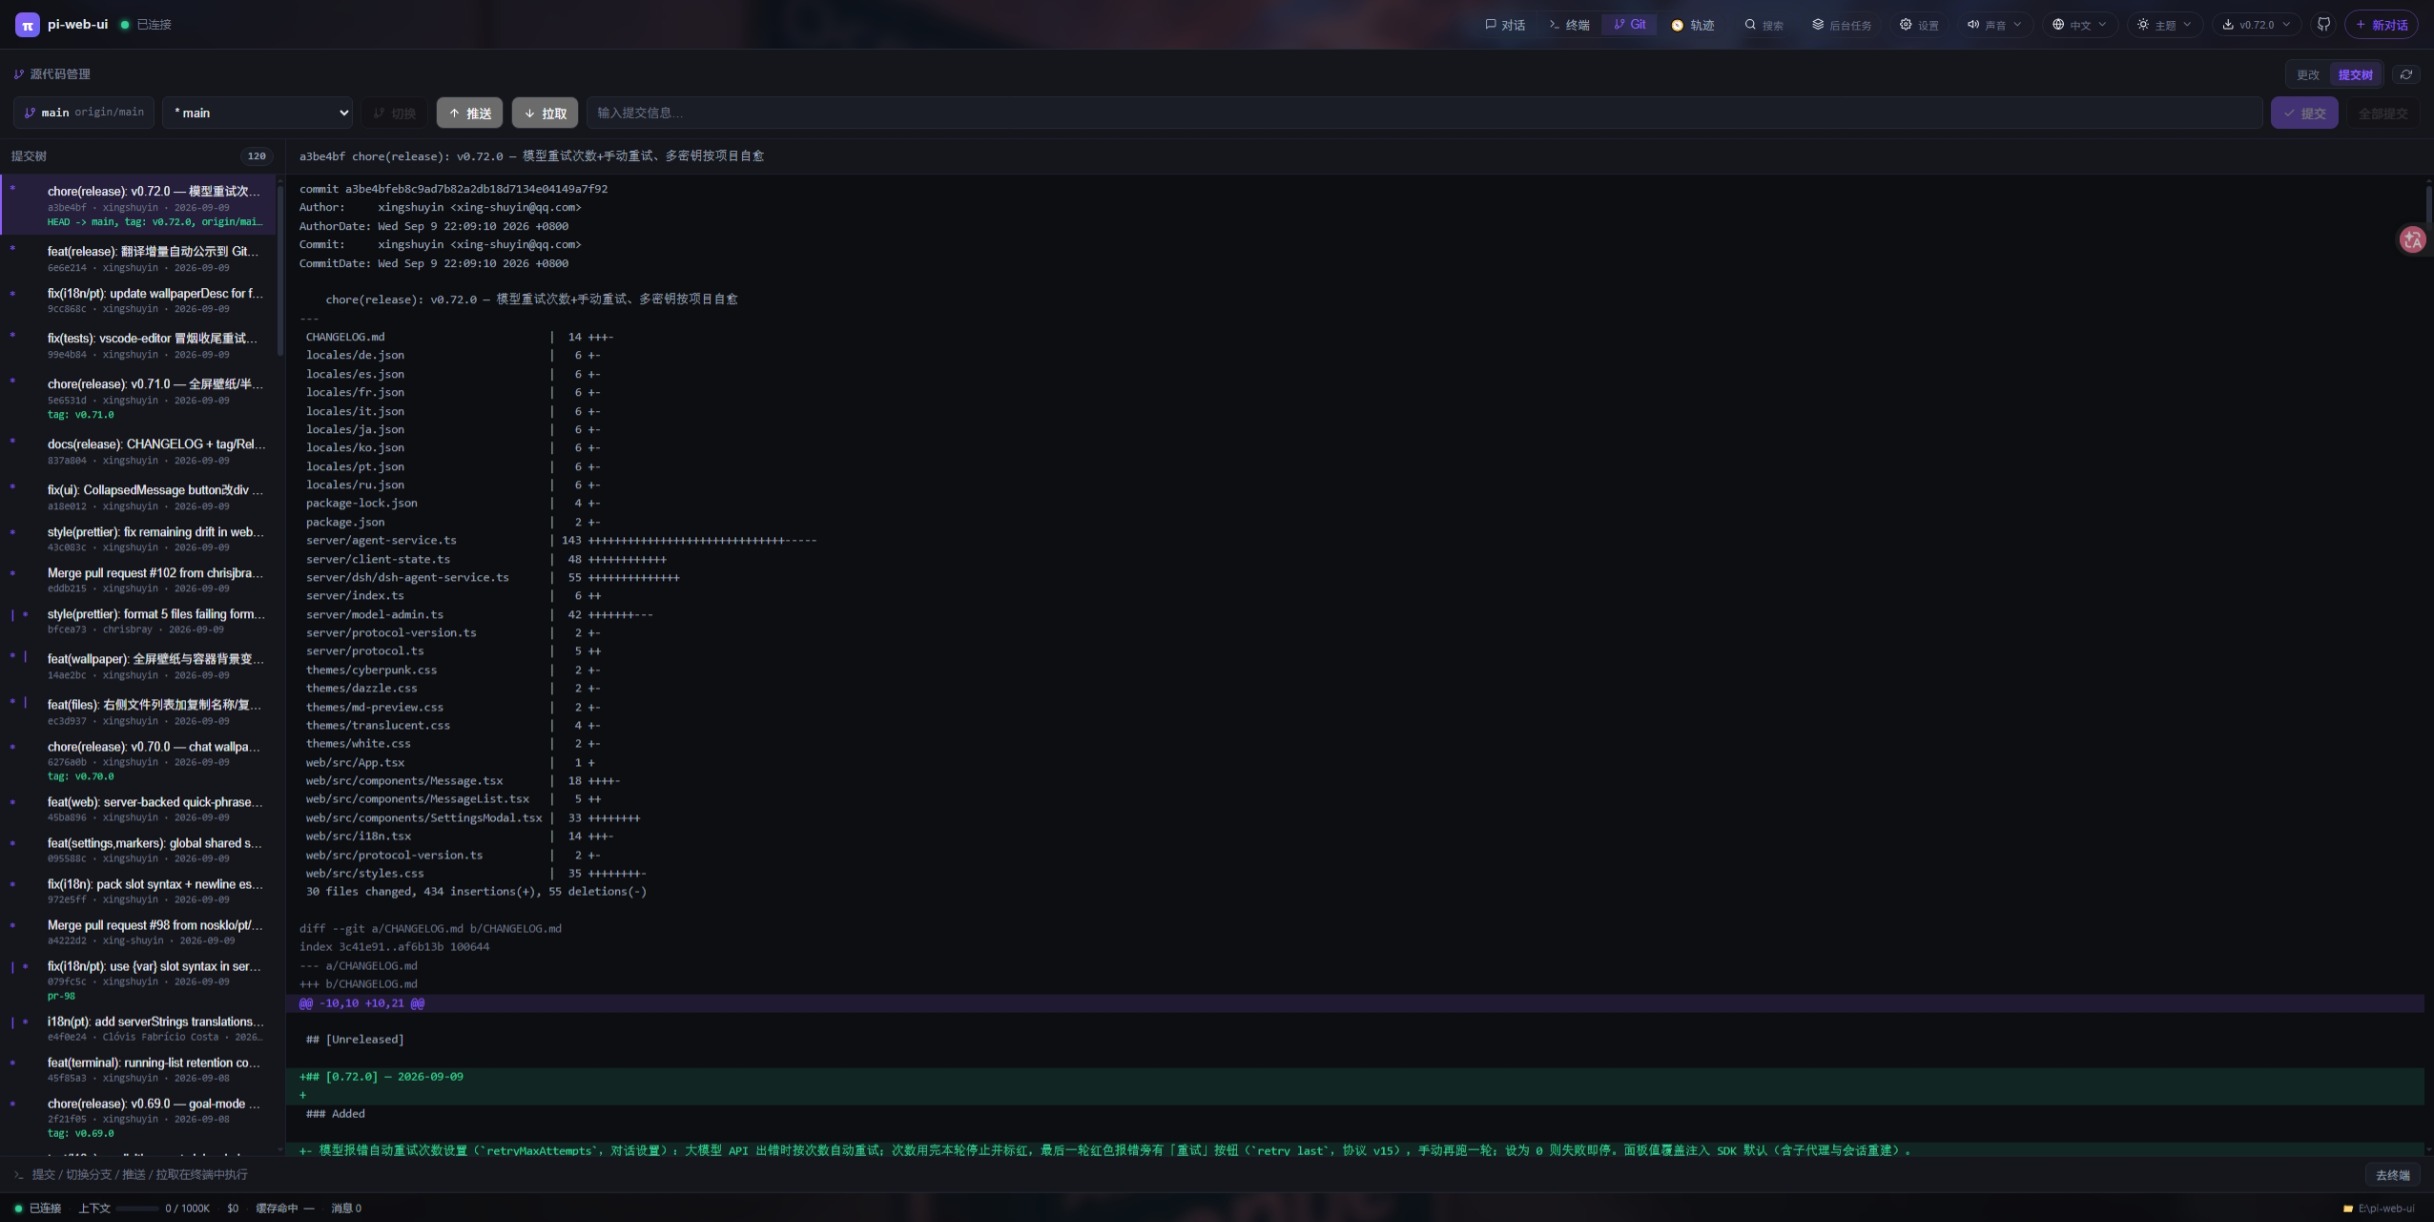Click the 提交 commit button
Image resolution: width=2434 pixels, height=1222 pixels.
(2304, 113)
